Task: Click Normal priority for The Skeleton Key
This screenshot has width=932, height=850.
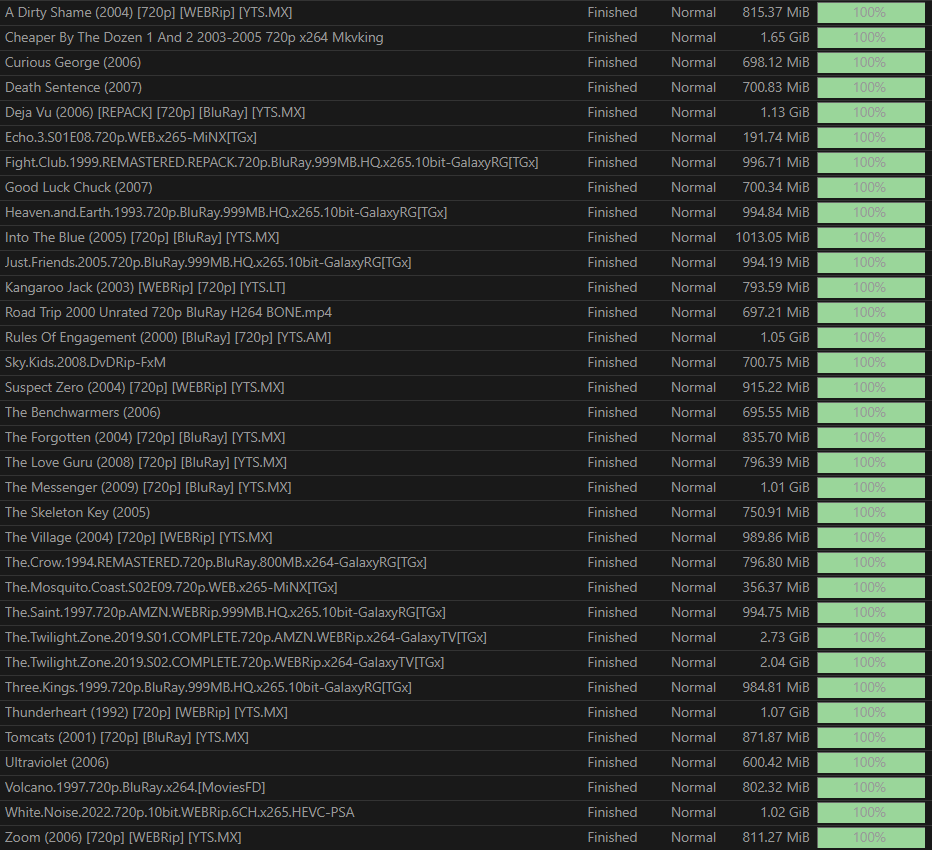Action: 693,512
